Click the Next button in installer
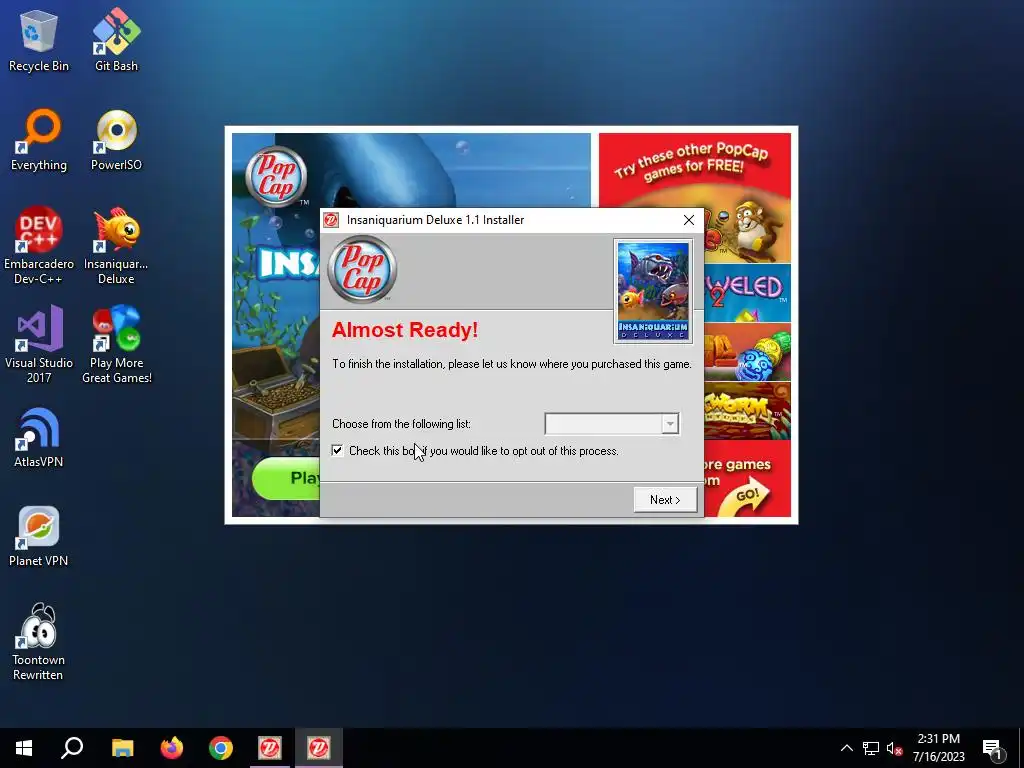This screenshot has width=1024, height=768. tap(665, 500)
